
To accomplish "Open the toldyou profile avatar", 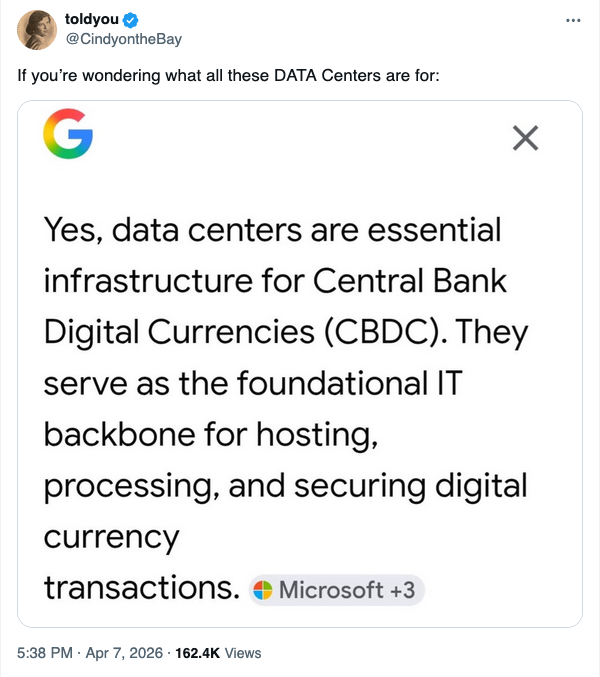I will 36,30.
